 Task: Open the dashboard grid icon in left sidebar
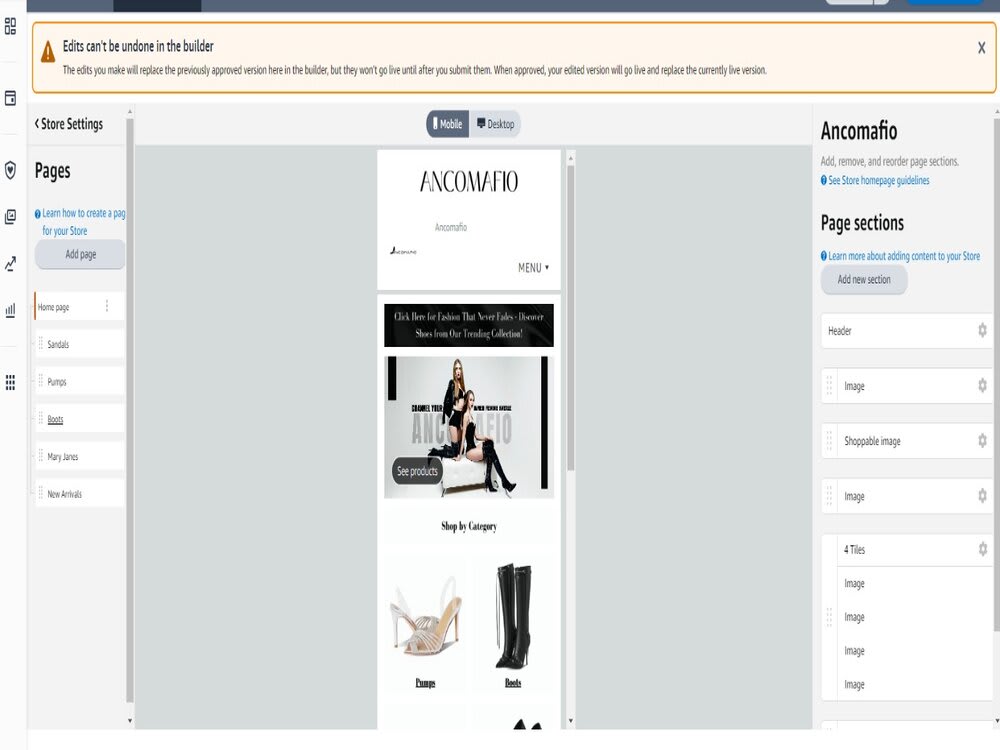click(x=10, y=26)
